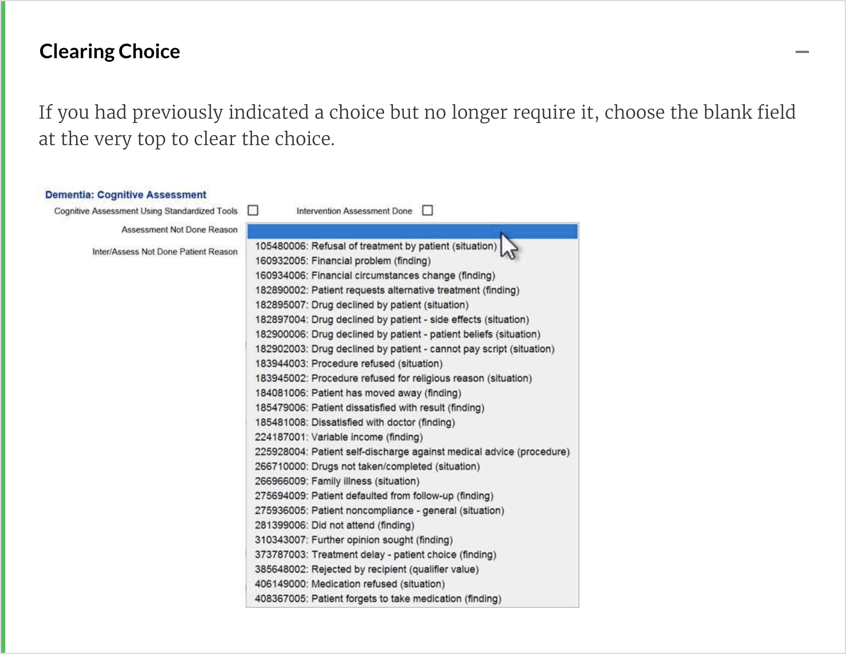The height and width of the screenshot is (654, 846).
Task: Choose Patient self-discharge against medical advice
Action: [411, 452]
